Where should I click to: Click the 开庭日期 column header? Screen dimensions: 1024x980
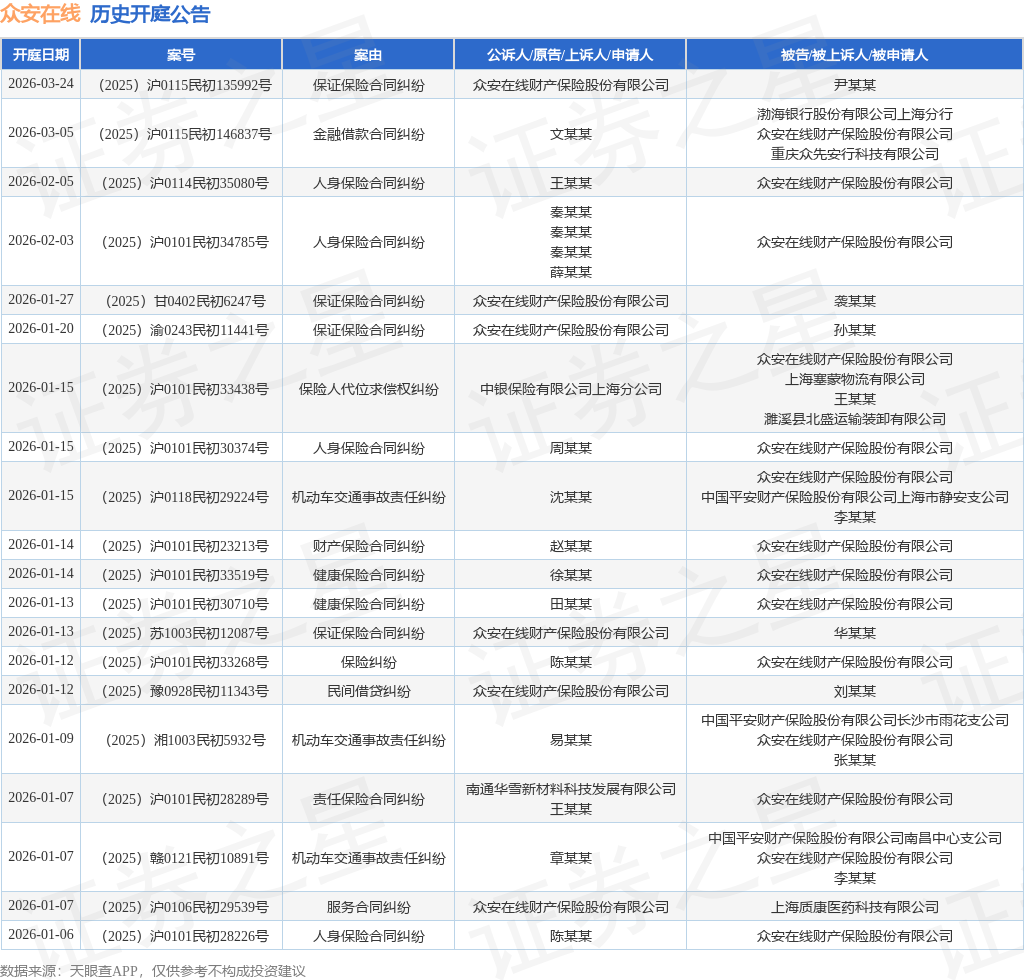click(x=40, y=55)
